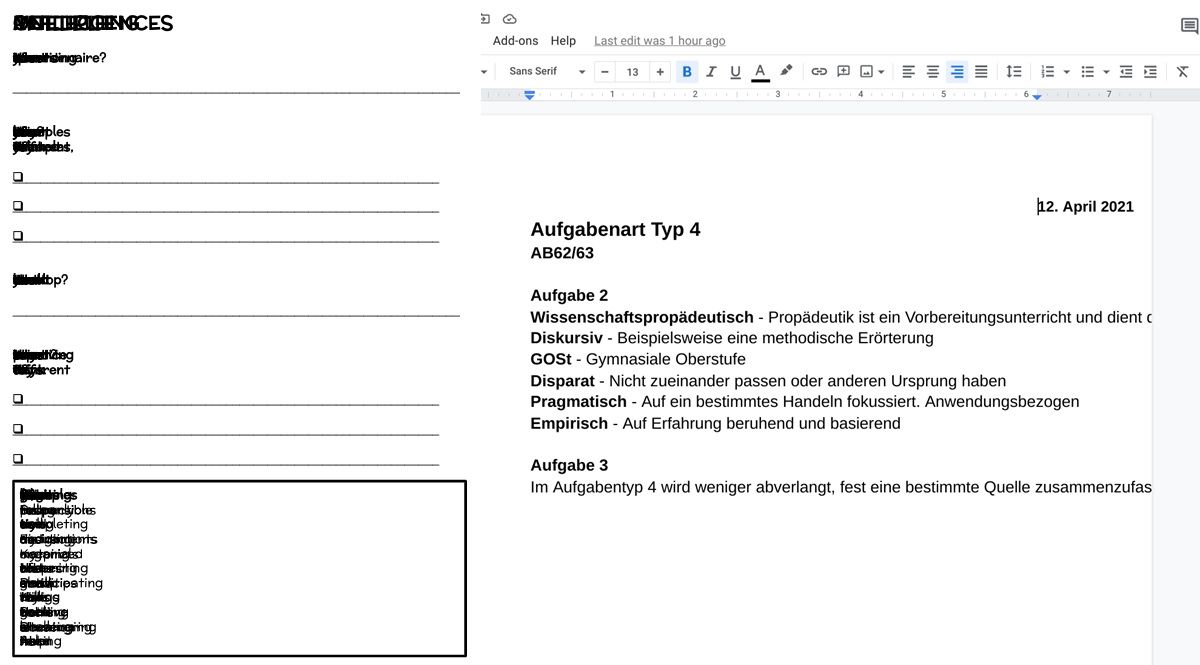Click the font size field showing 13

coord(632,72)
